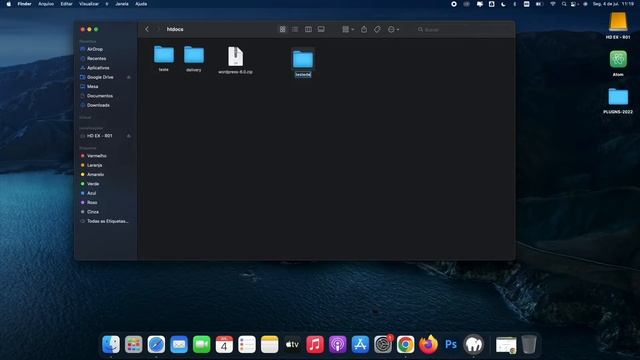
Task: Eject HD EX - R01 from the sidebar
Action: click(x=129, y=136)
